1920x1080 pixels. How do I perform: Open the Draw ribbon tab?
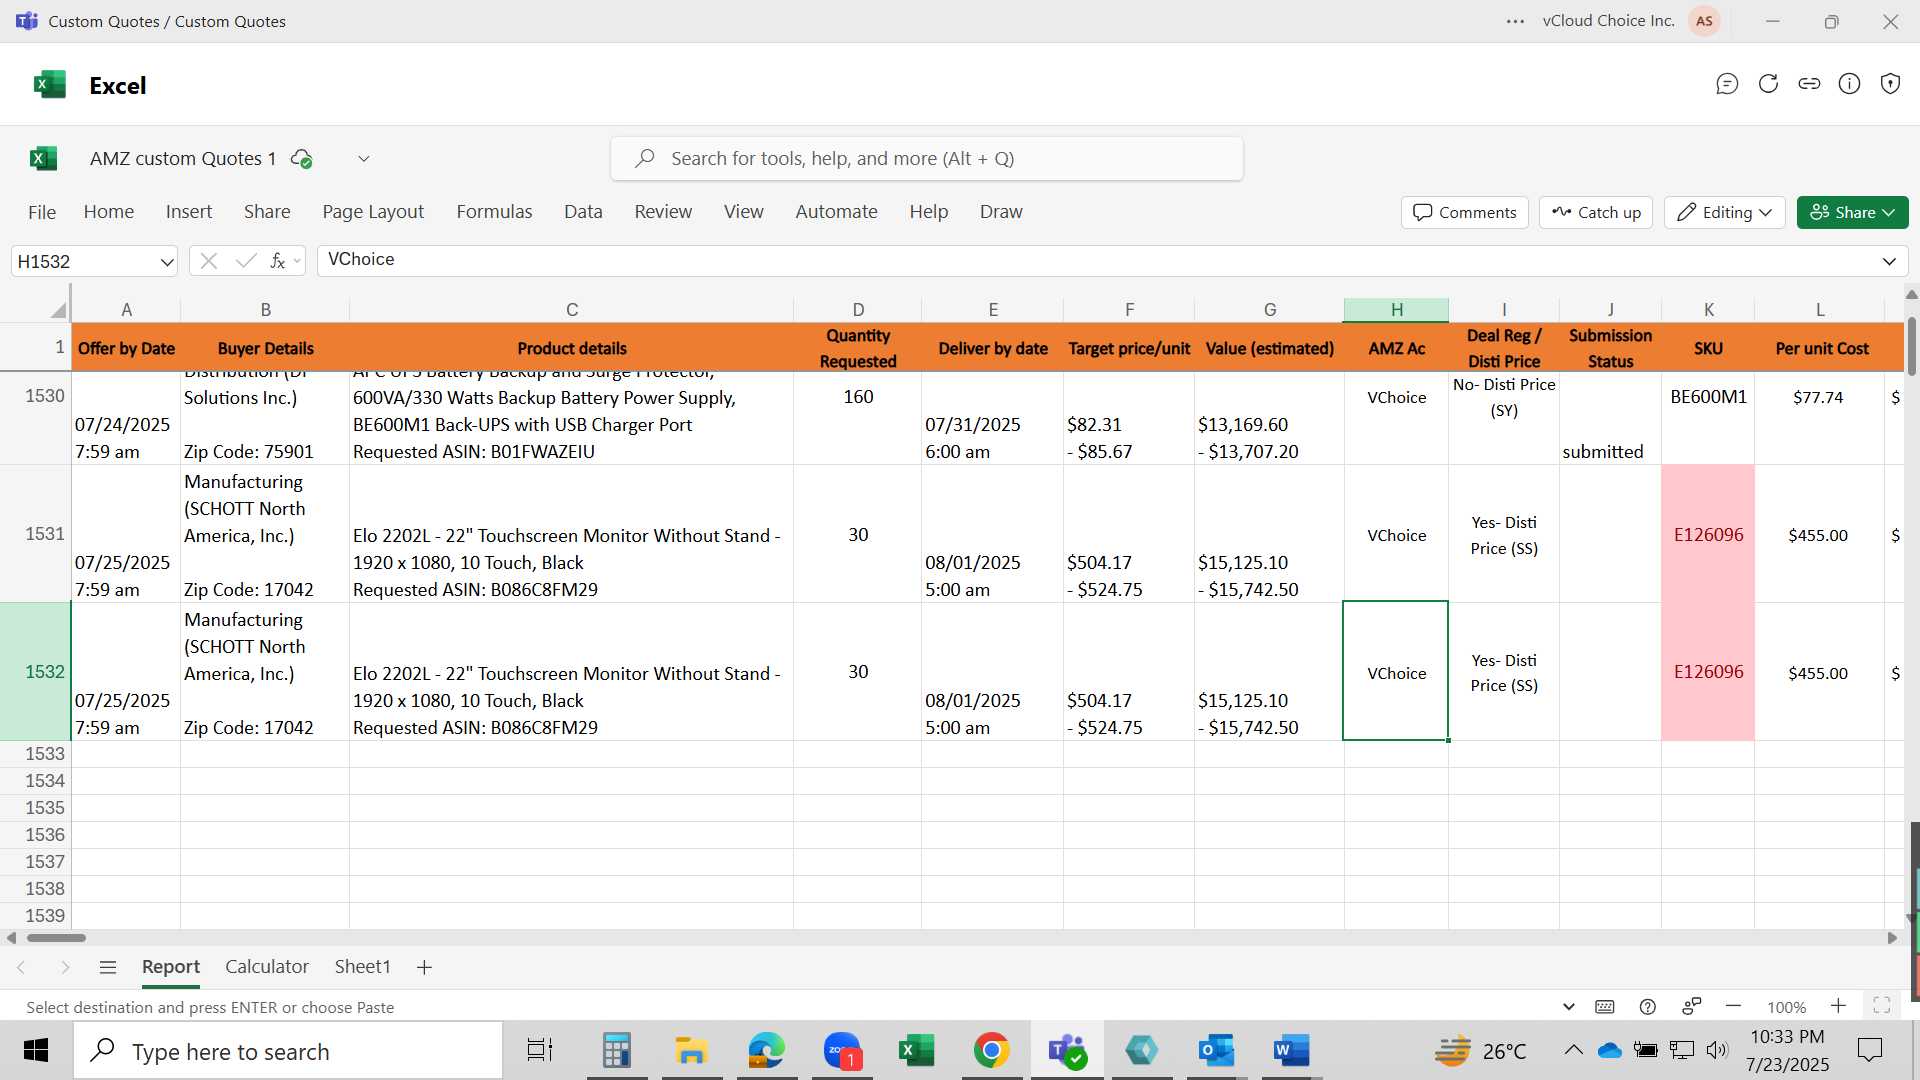point(1001,212)
